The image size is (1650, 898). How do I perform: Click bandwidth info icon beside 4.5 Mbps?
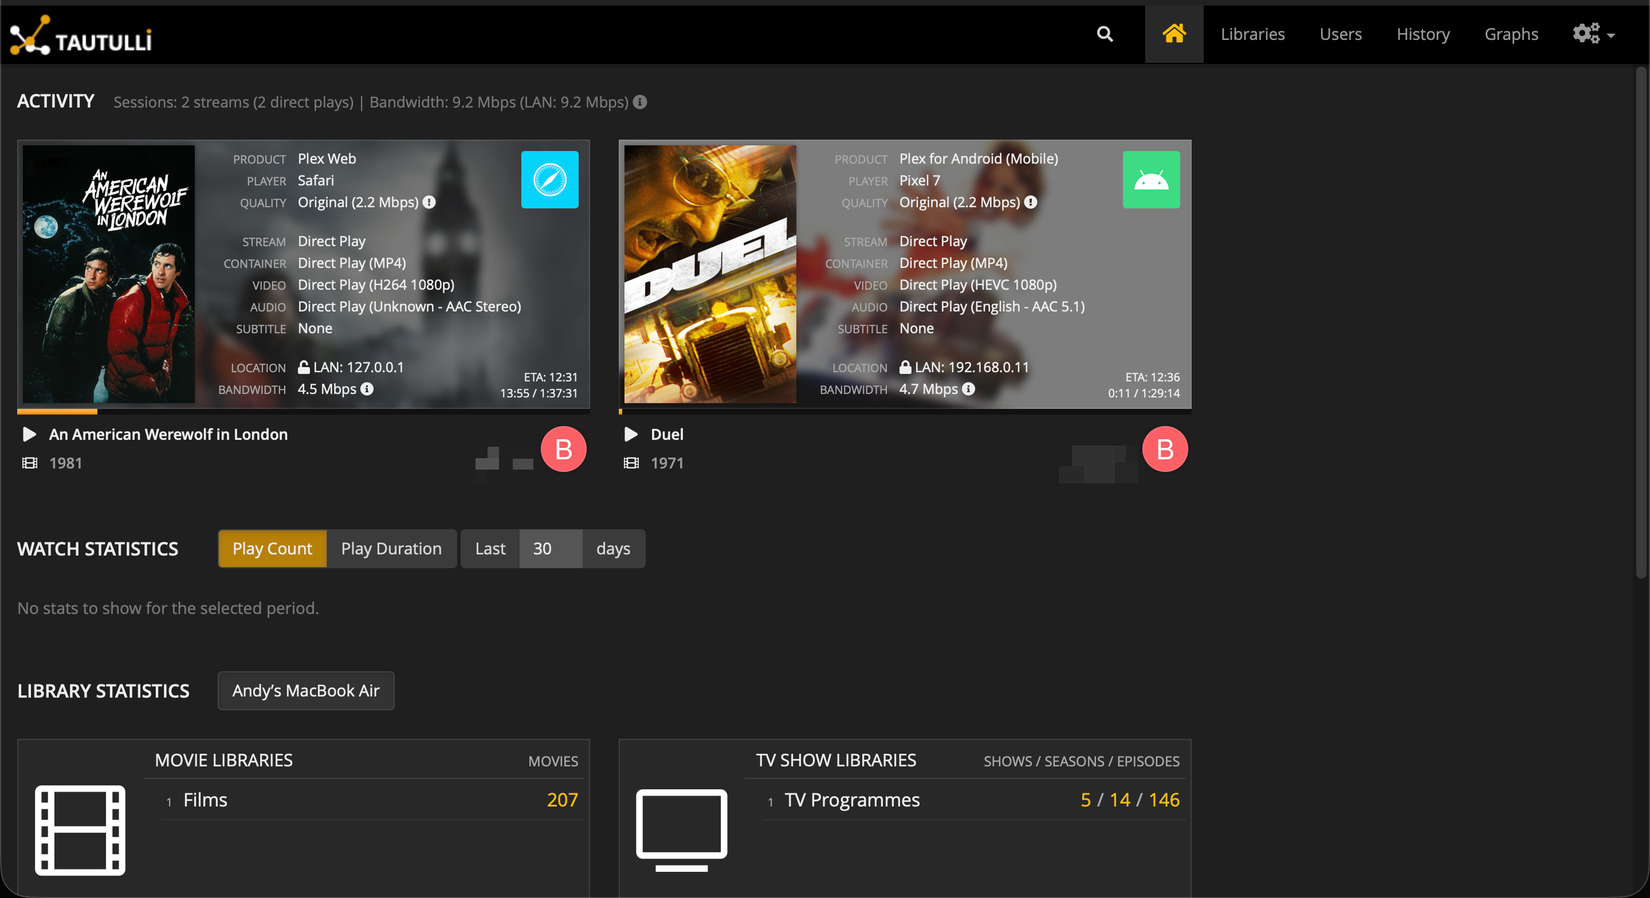click(x=367, y=389)
